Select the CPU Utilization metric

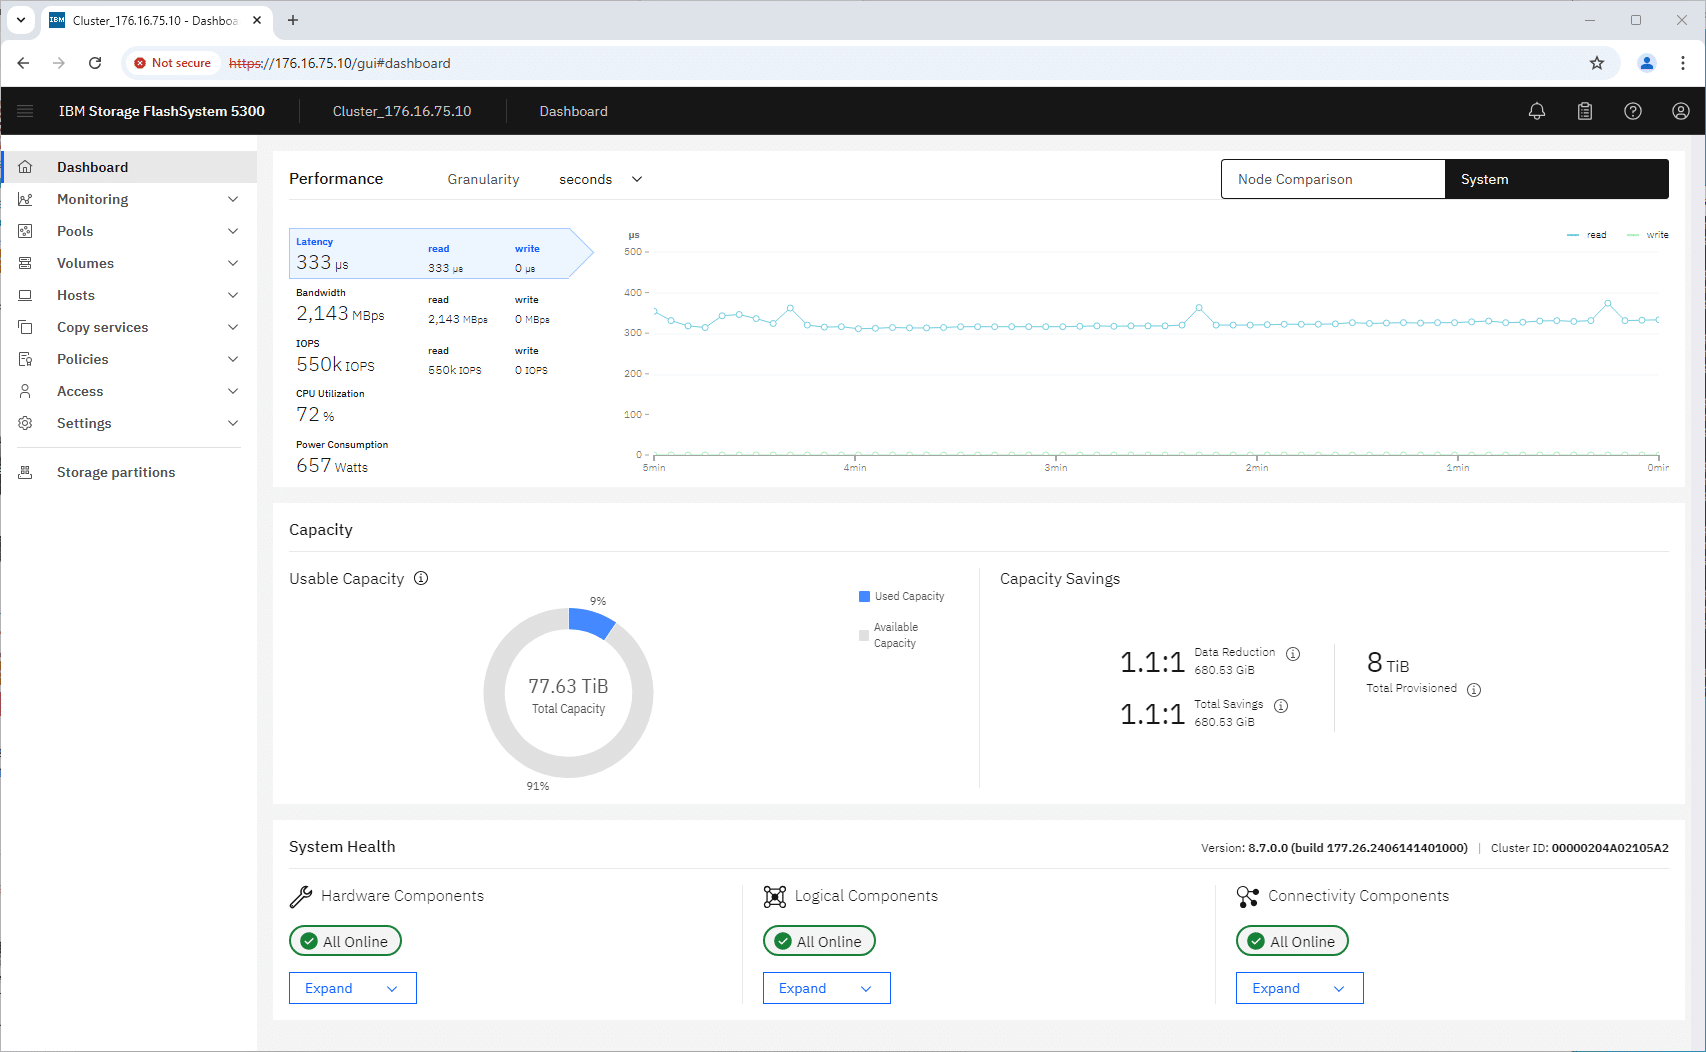coord(330,406)
